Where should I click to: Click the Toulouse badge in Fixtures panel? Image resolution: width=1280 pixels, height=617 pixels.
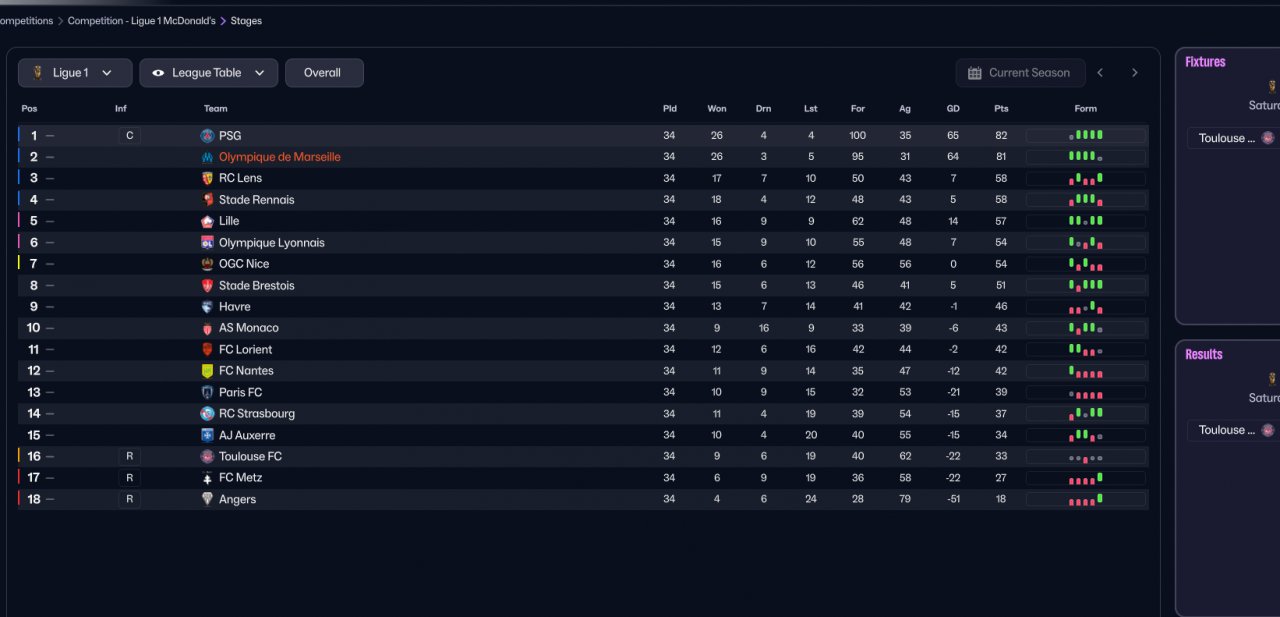click(x=1268, y=138)
